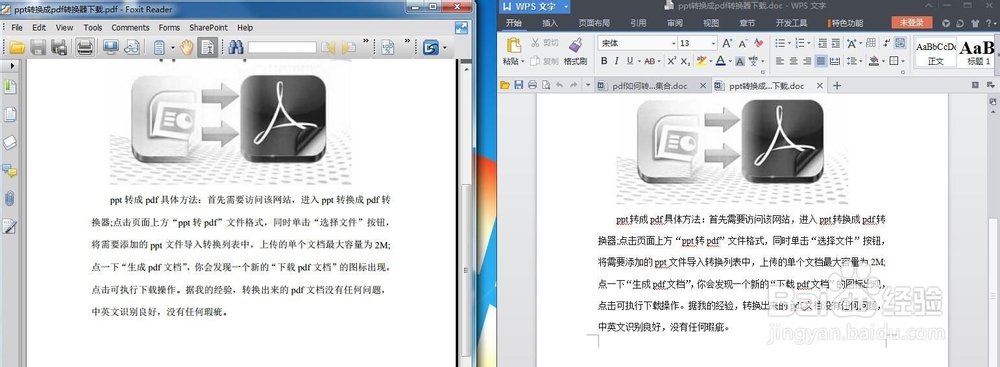Click the align left icon in WPS
This screenshot has height=367, width=1000.
point(780,61)
